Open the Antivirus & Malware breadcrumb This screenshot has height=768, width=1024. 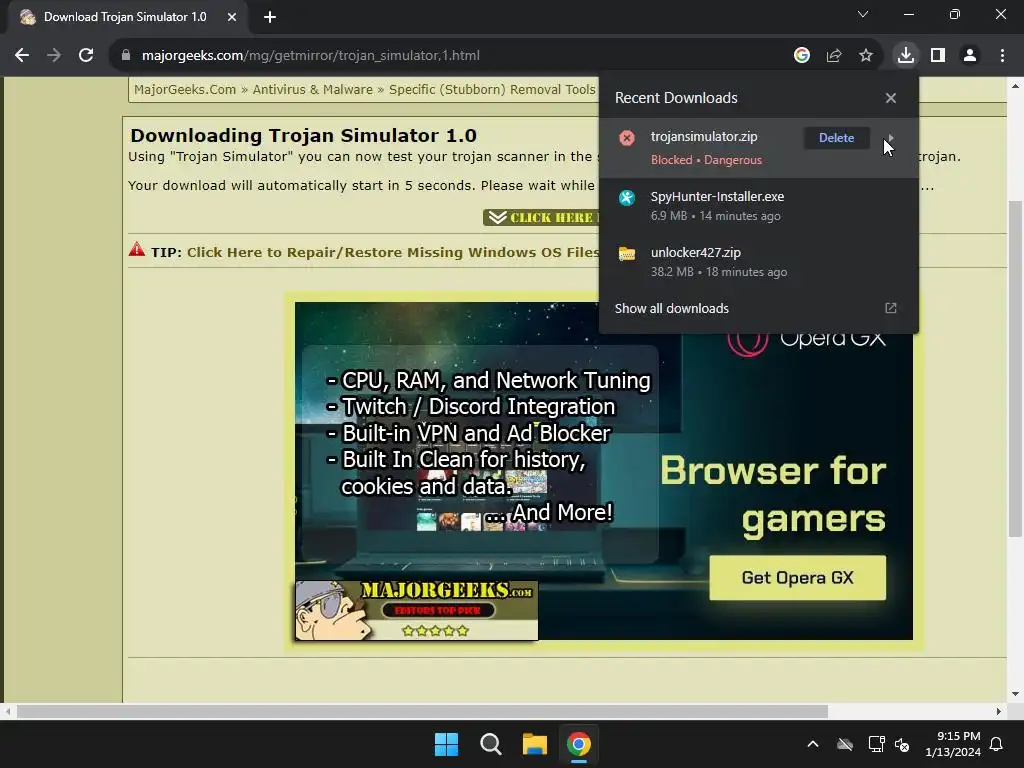click(x=313, y=89)
